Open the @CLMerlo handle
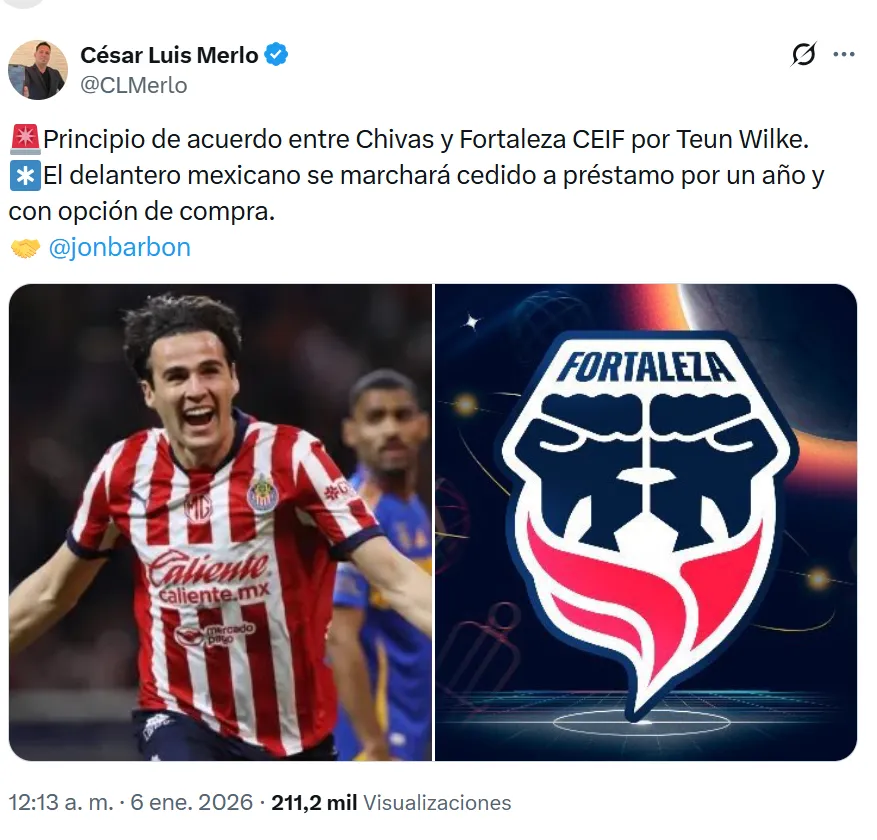Viewport: 877px width, 840px height. pyautogui.click(x=134, y=86)
